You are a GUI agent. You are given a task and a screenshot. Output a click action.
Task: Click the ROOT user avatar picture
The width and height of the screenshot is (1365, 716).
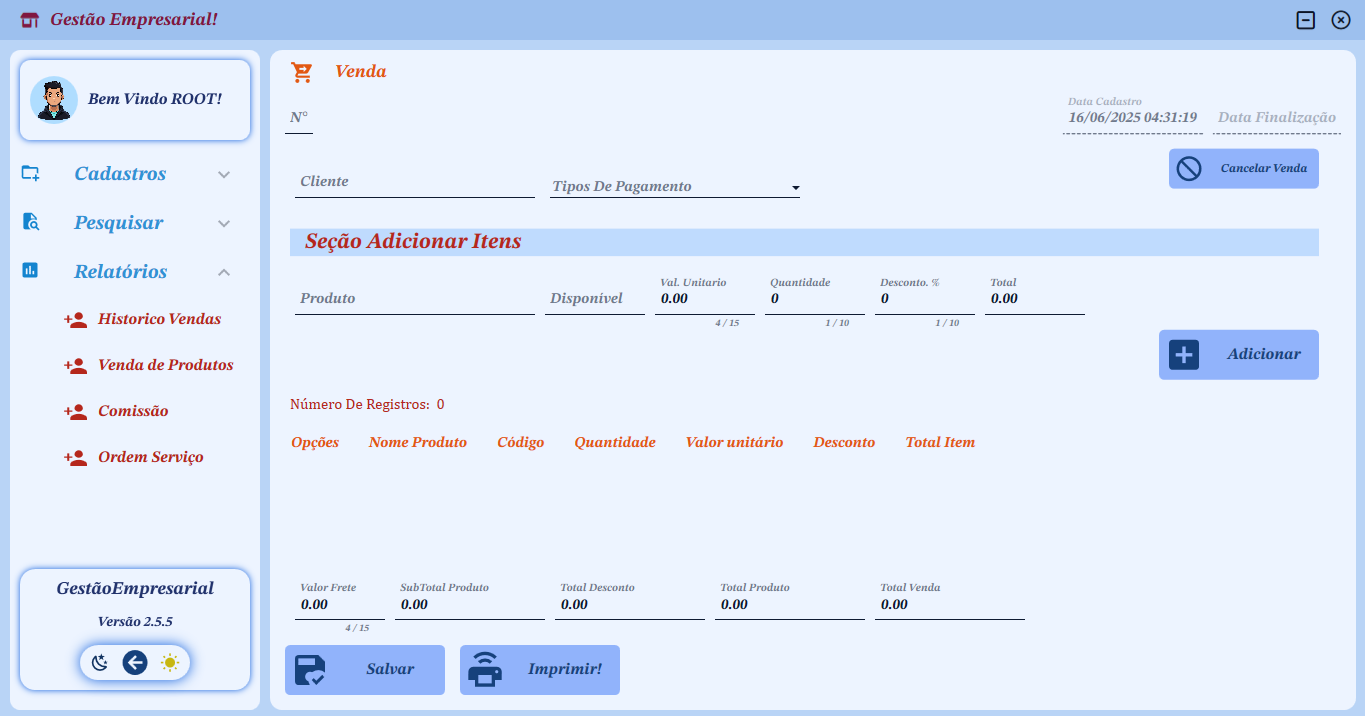54,99
